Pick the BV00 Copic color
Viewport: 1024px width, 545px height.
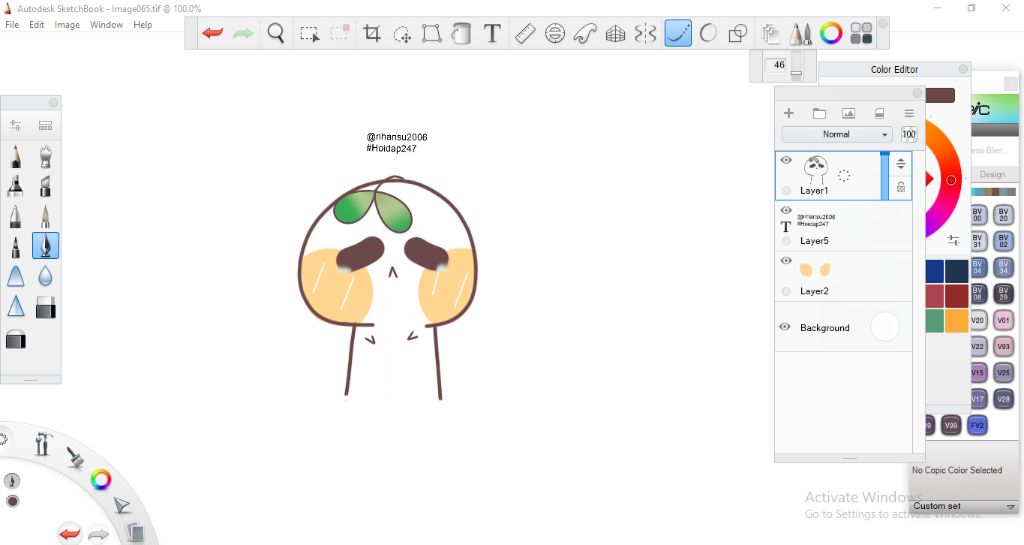[977, 215]
